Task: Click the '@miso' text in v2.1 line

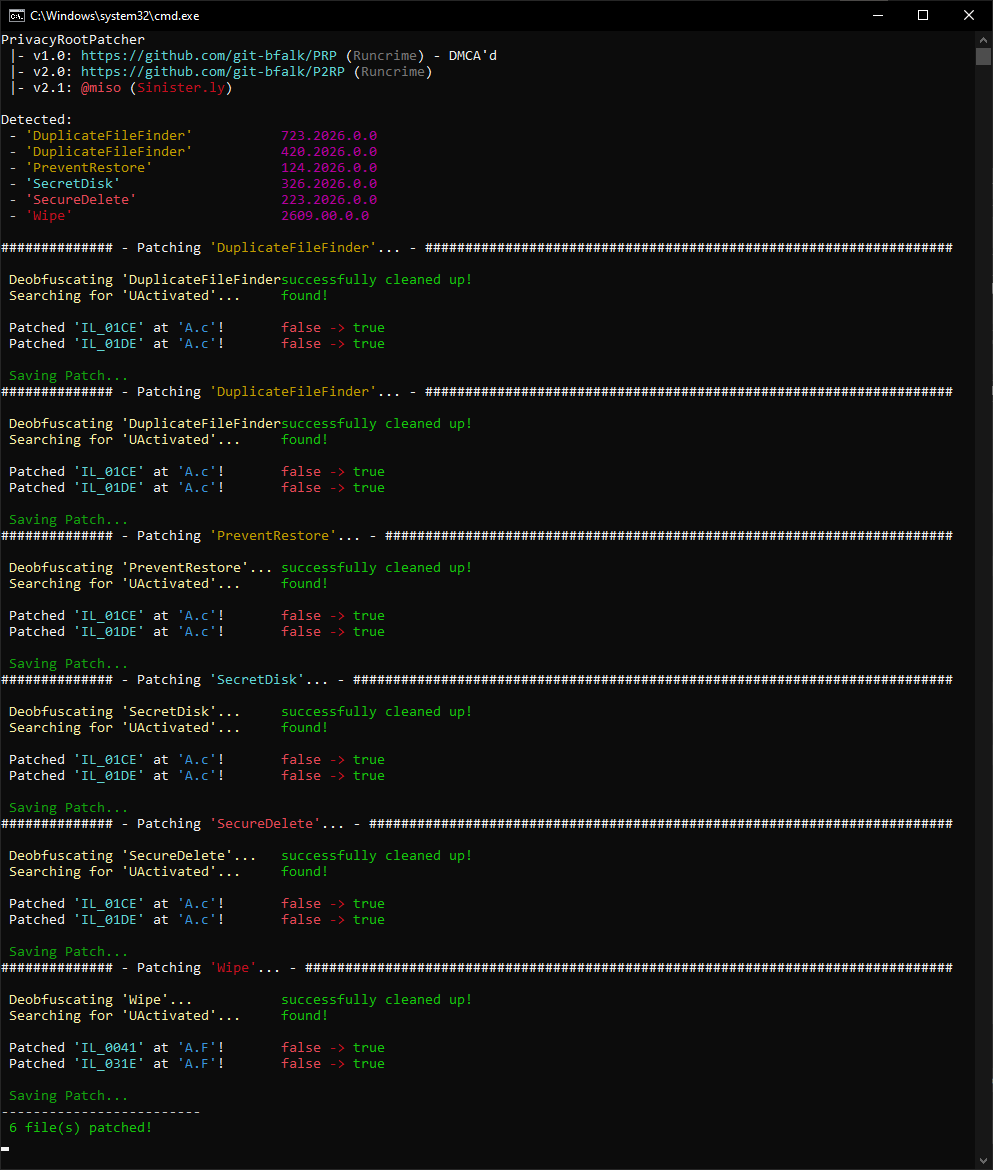Action: [101, 88]
